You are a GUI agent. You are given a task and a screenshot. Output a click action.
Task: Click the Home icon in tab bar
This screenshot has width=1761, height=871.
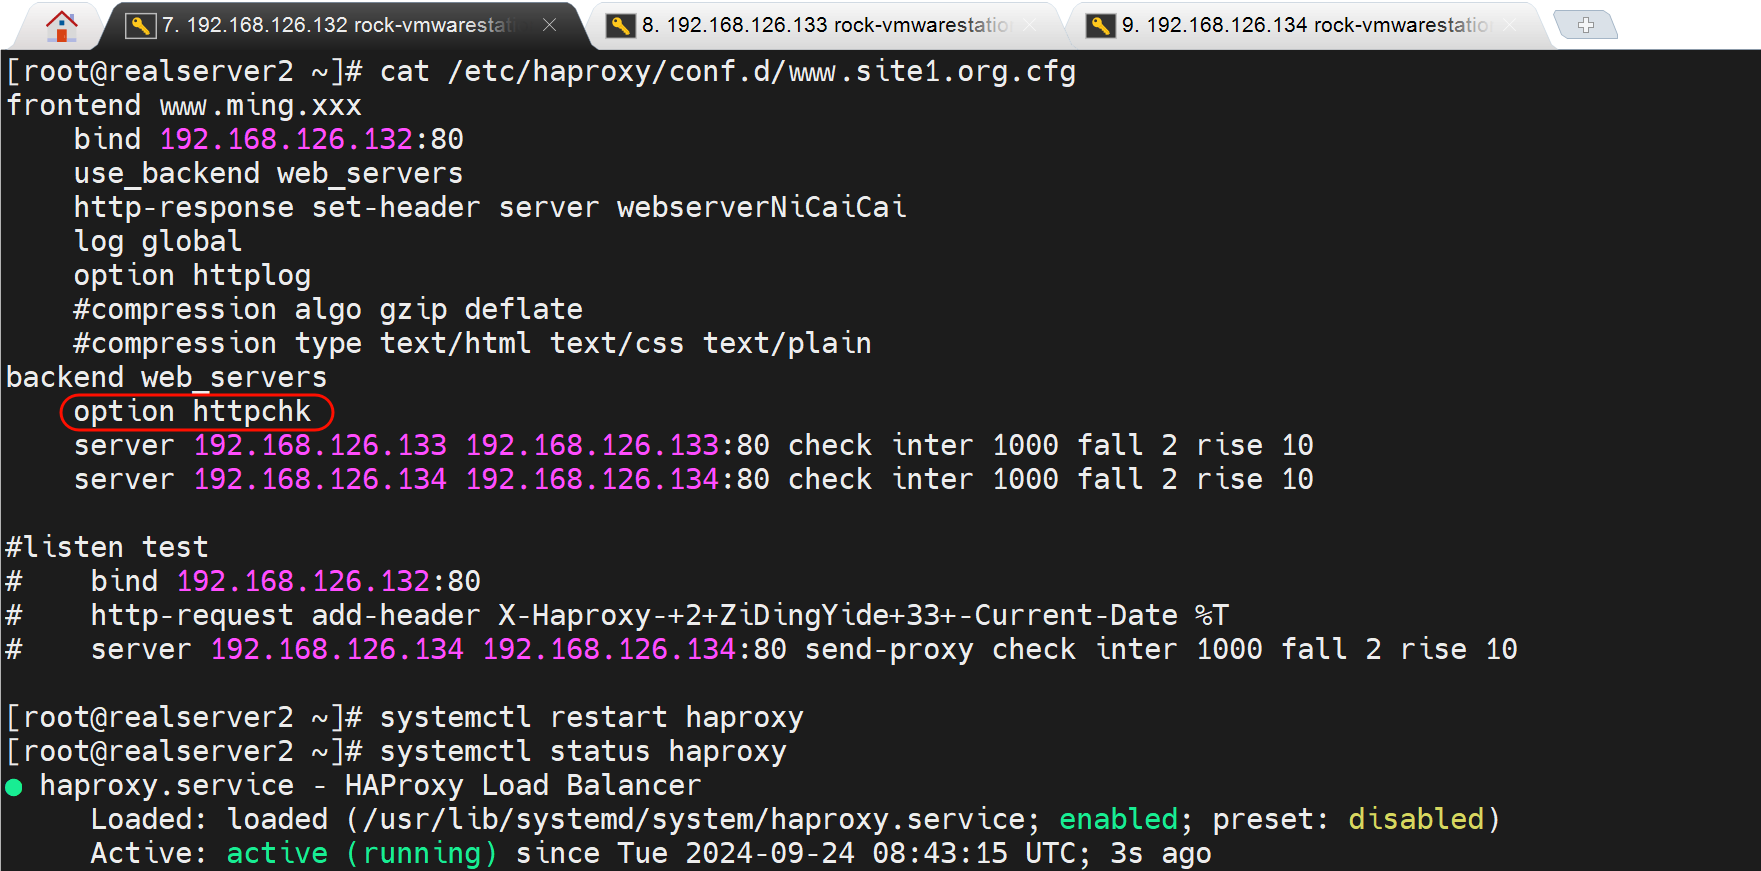[x=61, y=25]
